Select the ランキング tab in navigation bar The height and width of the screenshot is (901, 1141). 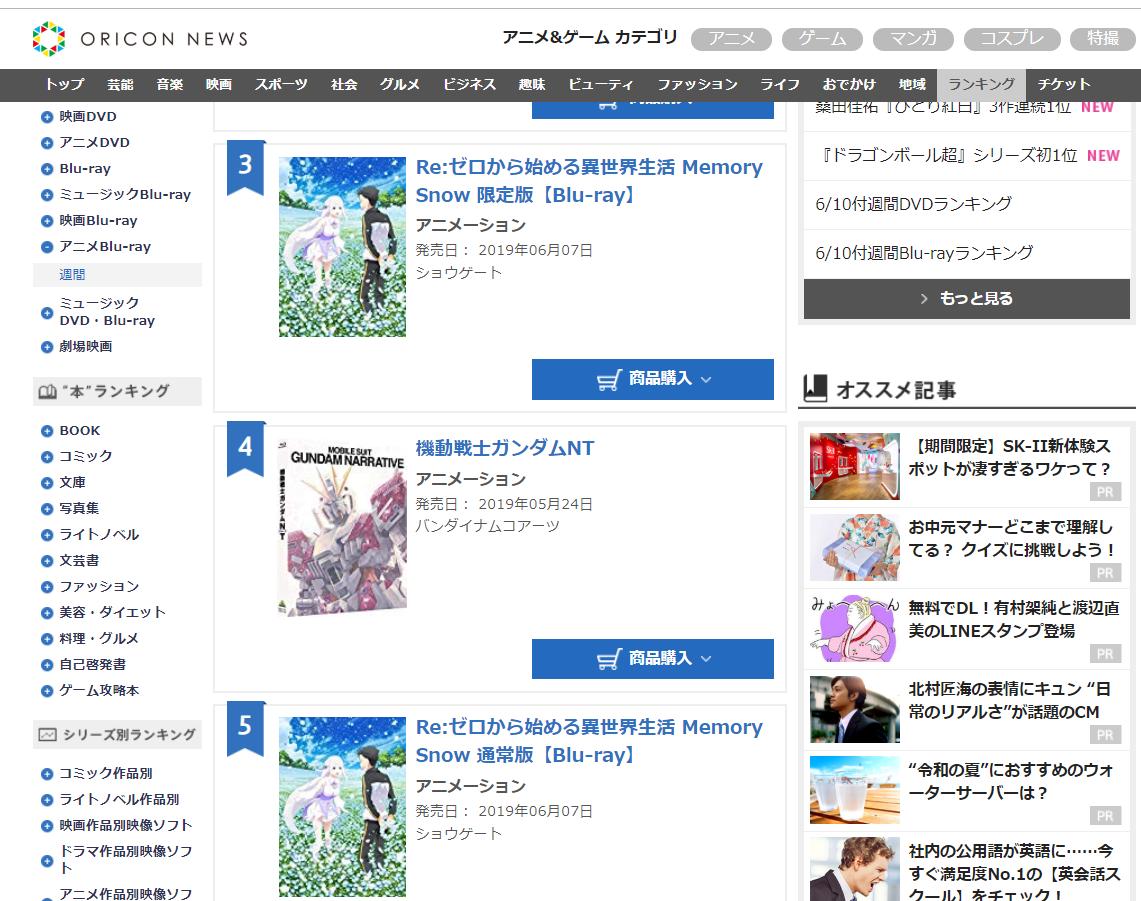(x=981, y=84)
